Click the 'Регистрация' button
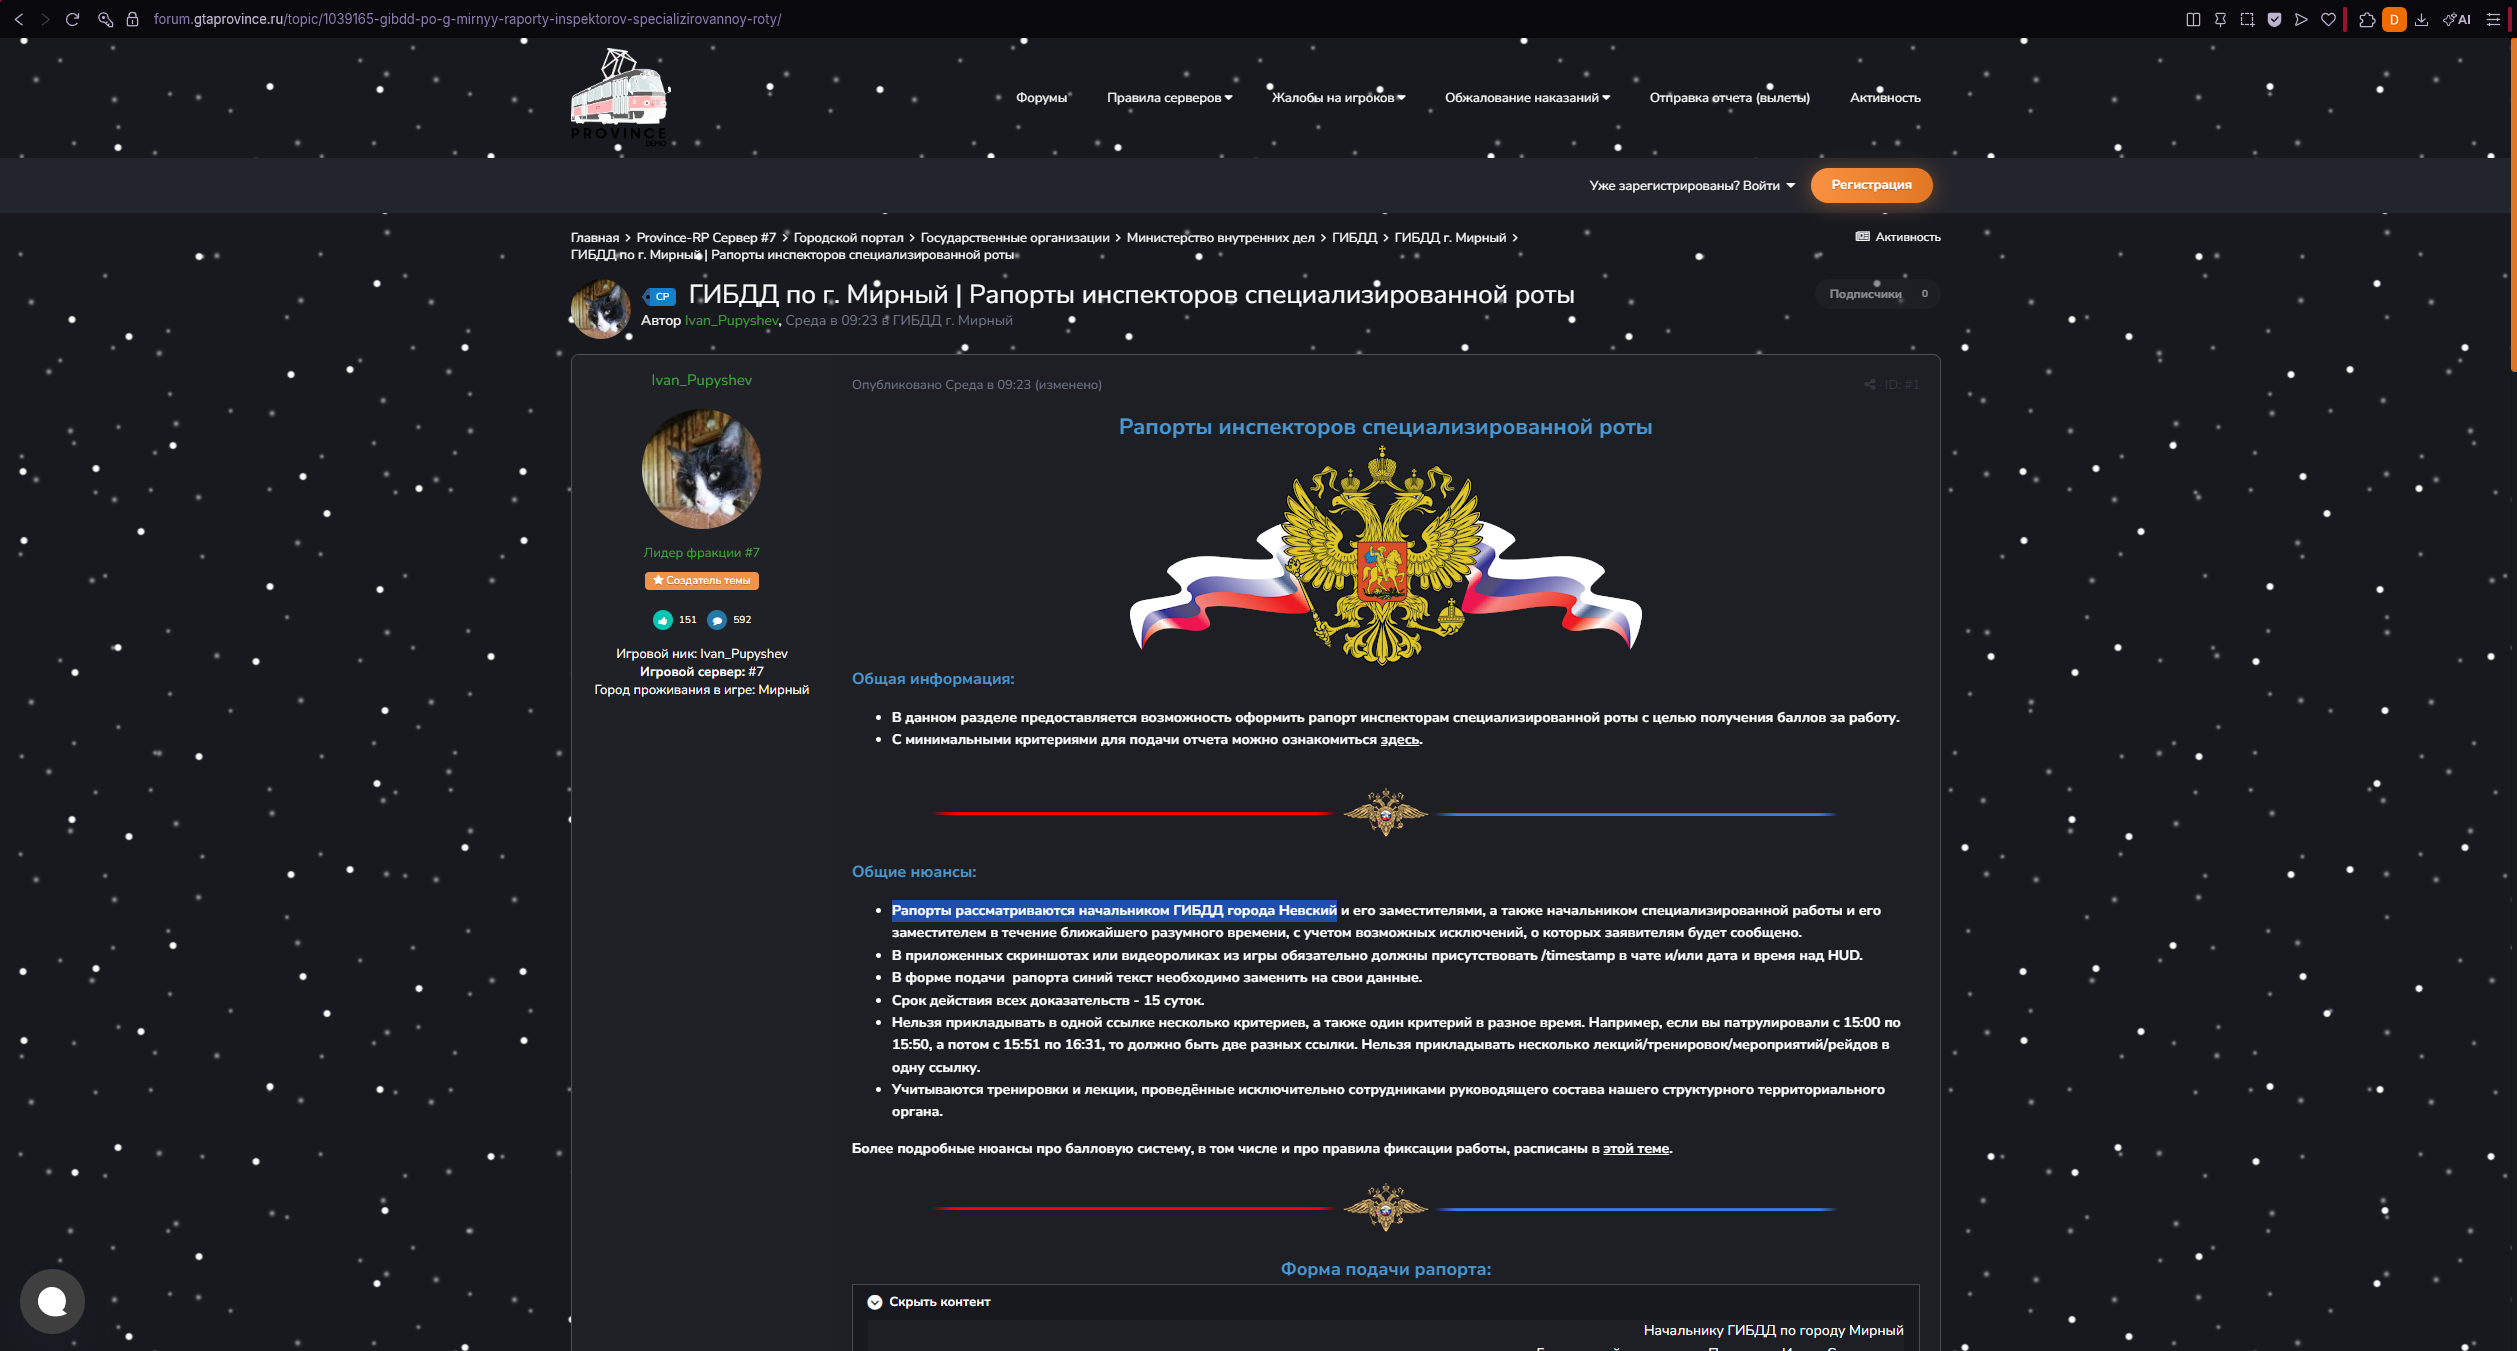The image size is (2517, 1351). tap(1871, 185)
